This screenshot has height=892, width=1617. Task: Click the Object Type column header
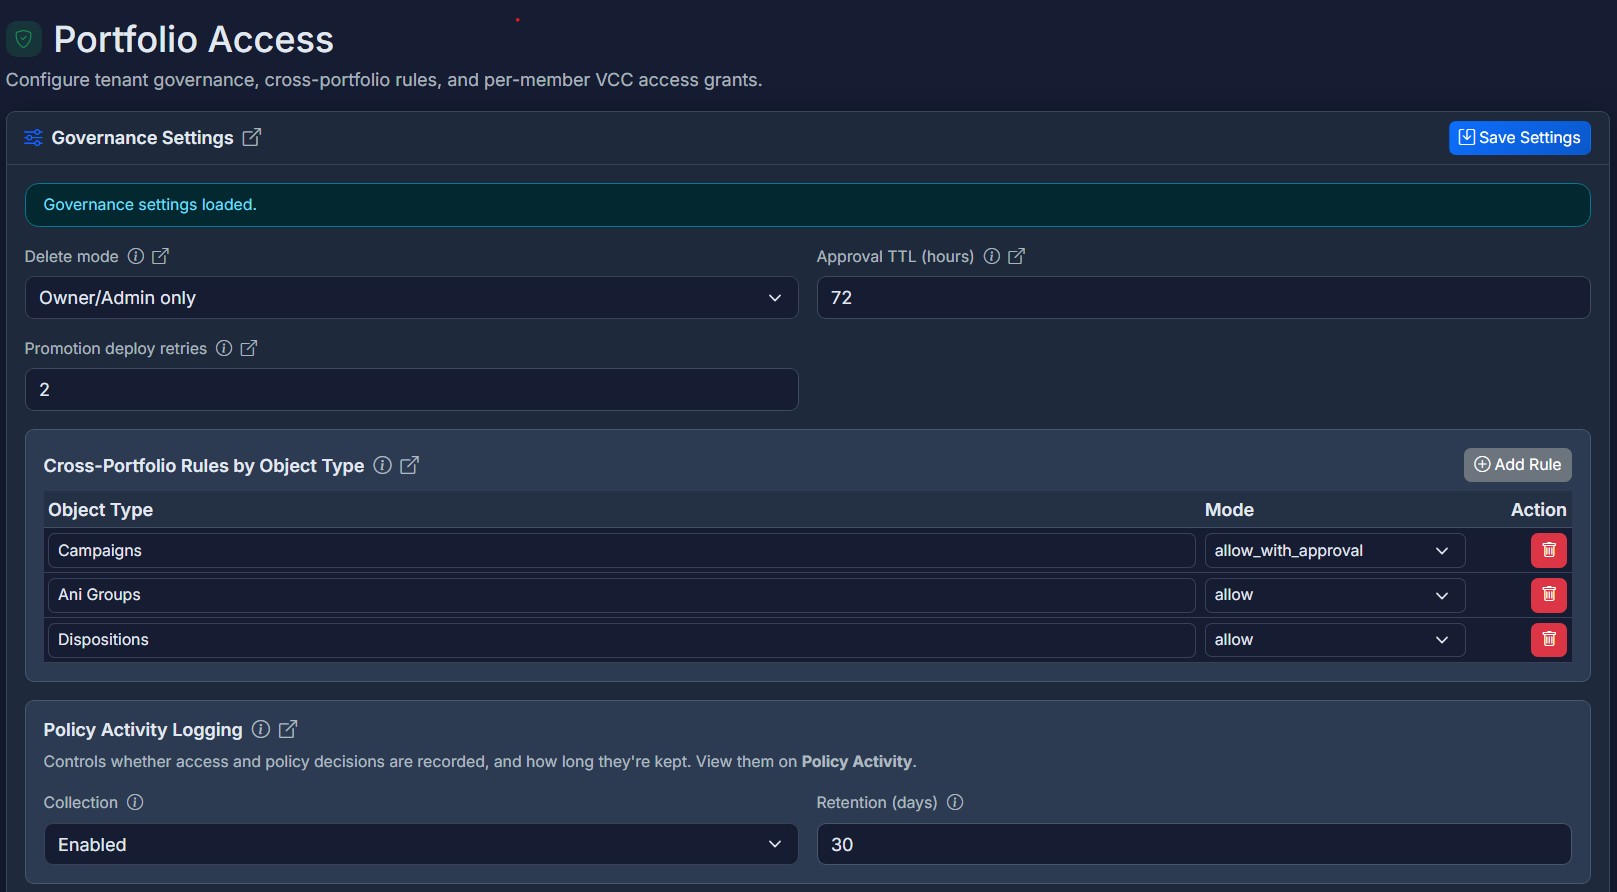101,510
